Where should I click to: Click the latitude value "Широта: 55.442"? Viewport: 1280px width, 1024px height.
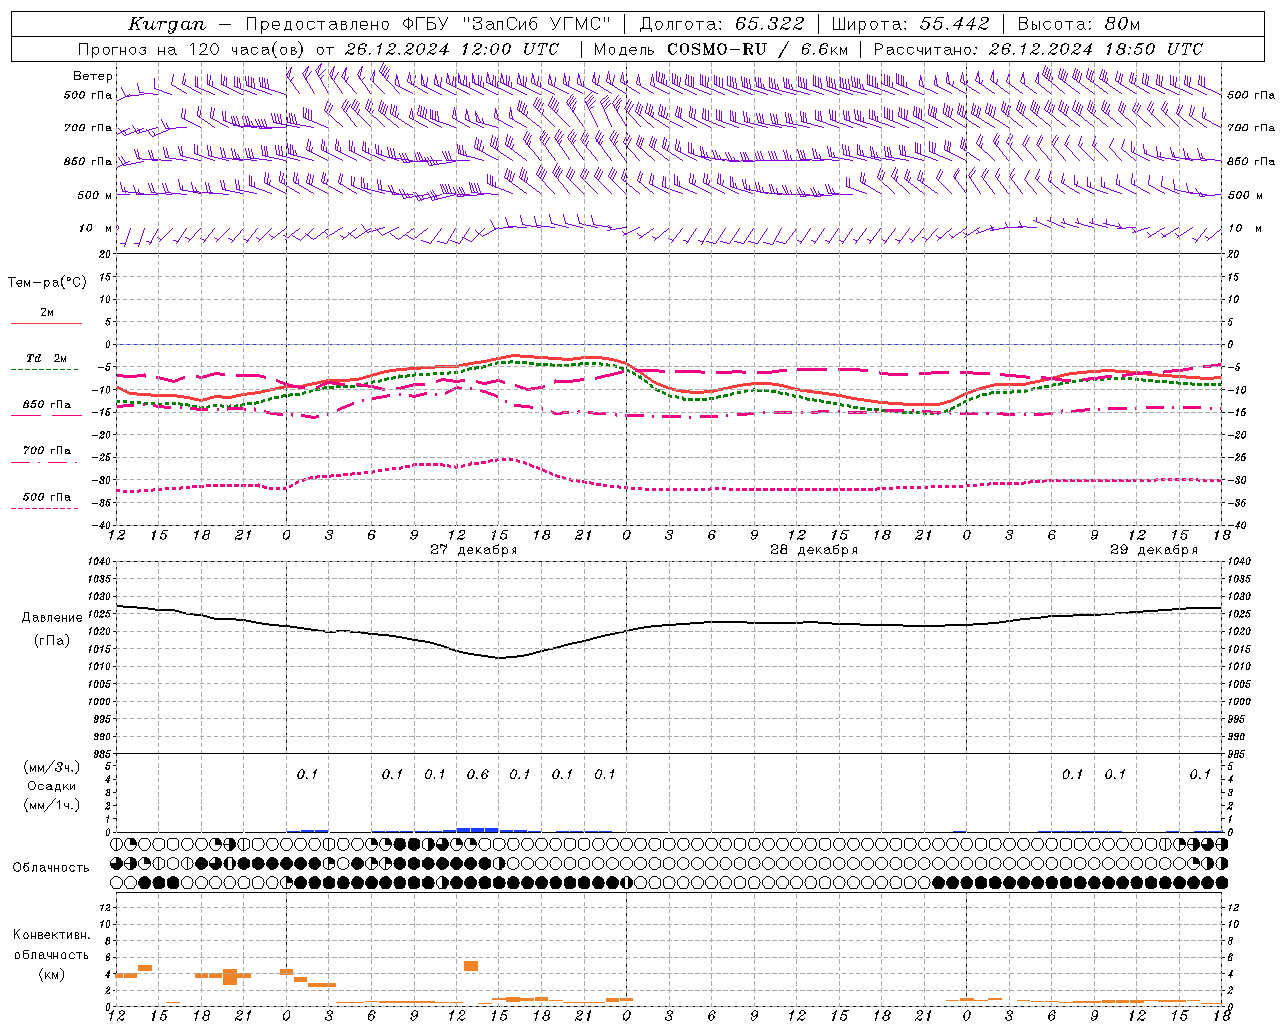pos(911,24)
